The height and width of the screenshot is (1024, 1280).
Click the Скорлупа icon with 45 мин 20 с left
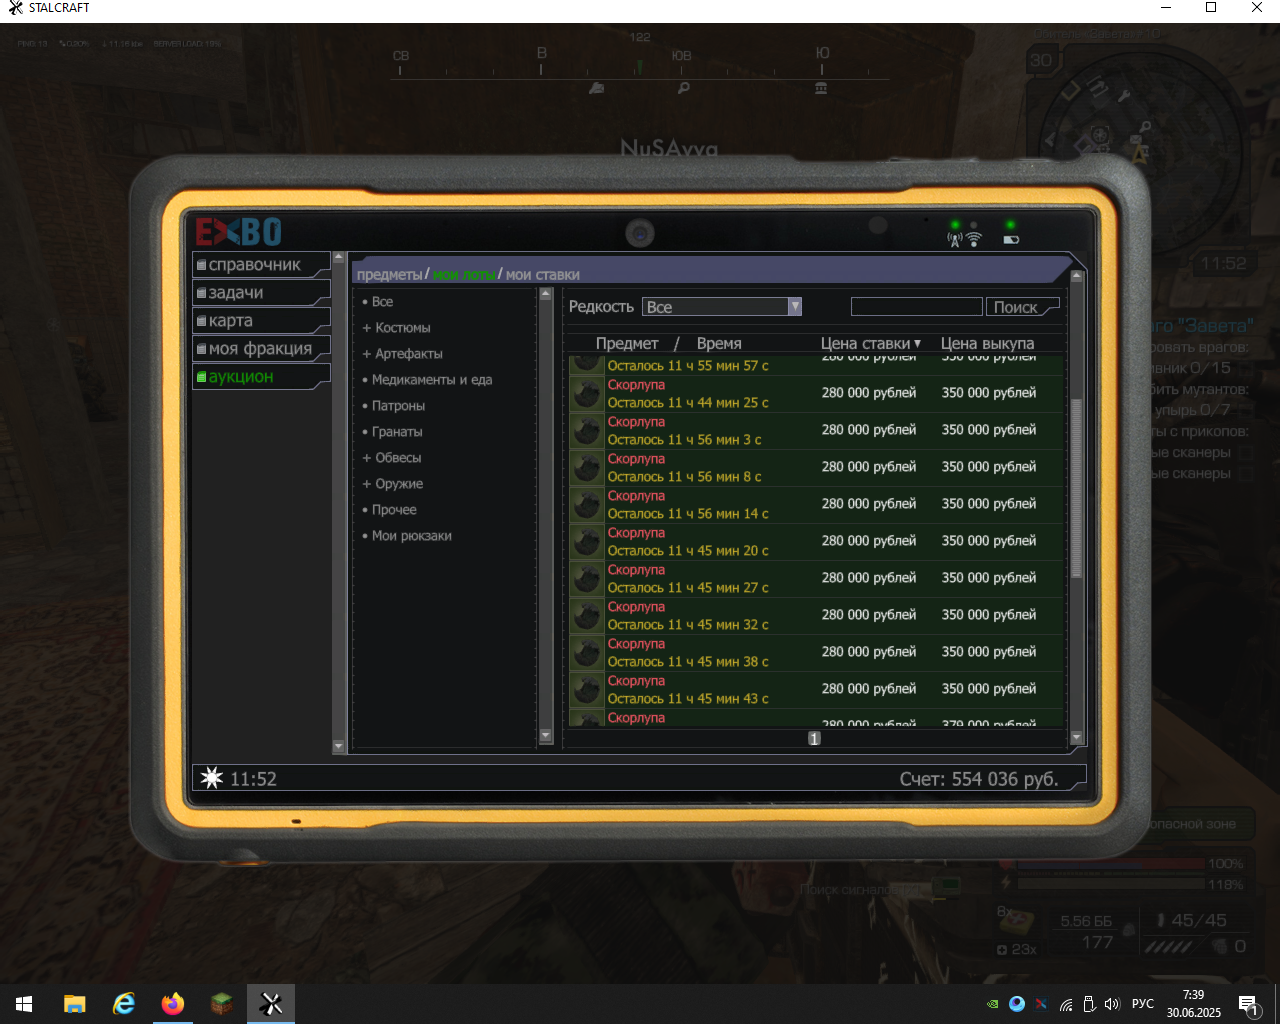[x=587, y=542]
